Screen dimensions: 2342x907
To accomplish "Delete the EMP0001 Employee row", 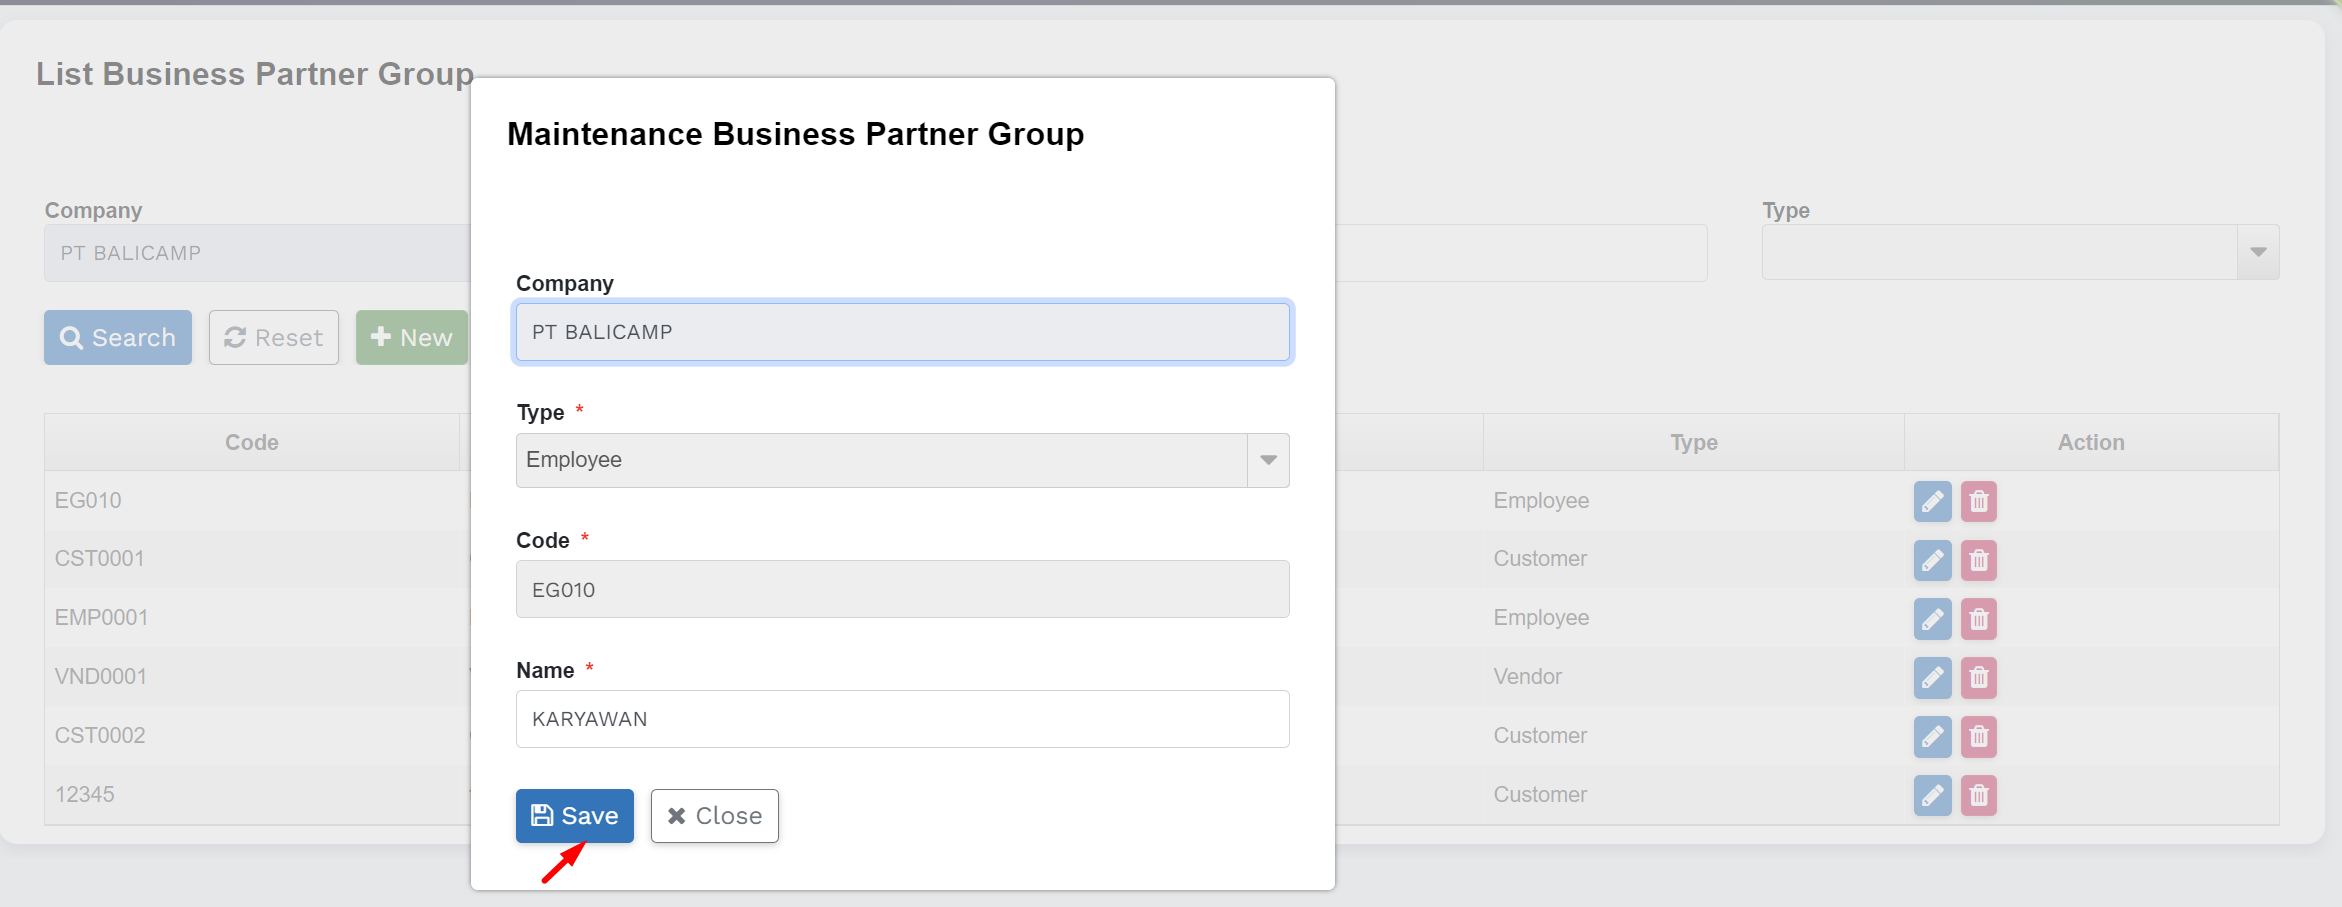I will (1978, 619).
